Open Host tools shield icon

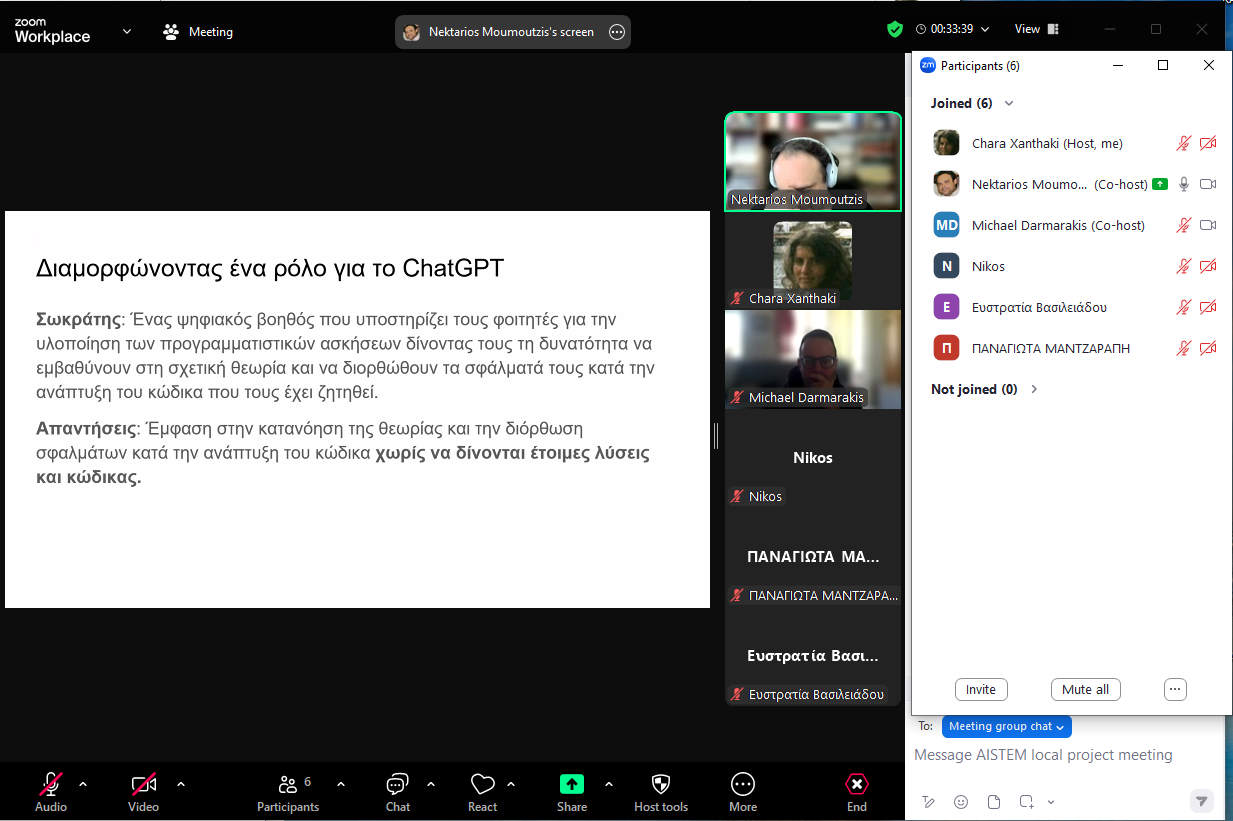[660, 784]
